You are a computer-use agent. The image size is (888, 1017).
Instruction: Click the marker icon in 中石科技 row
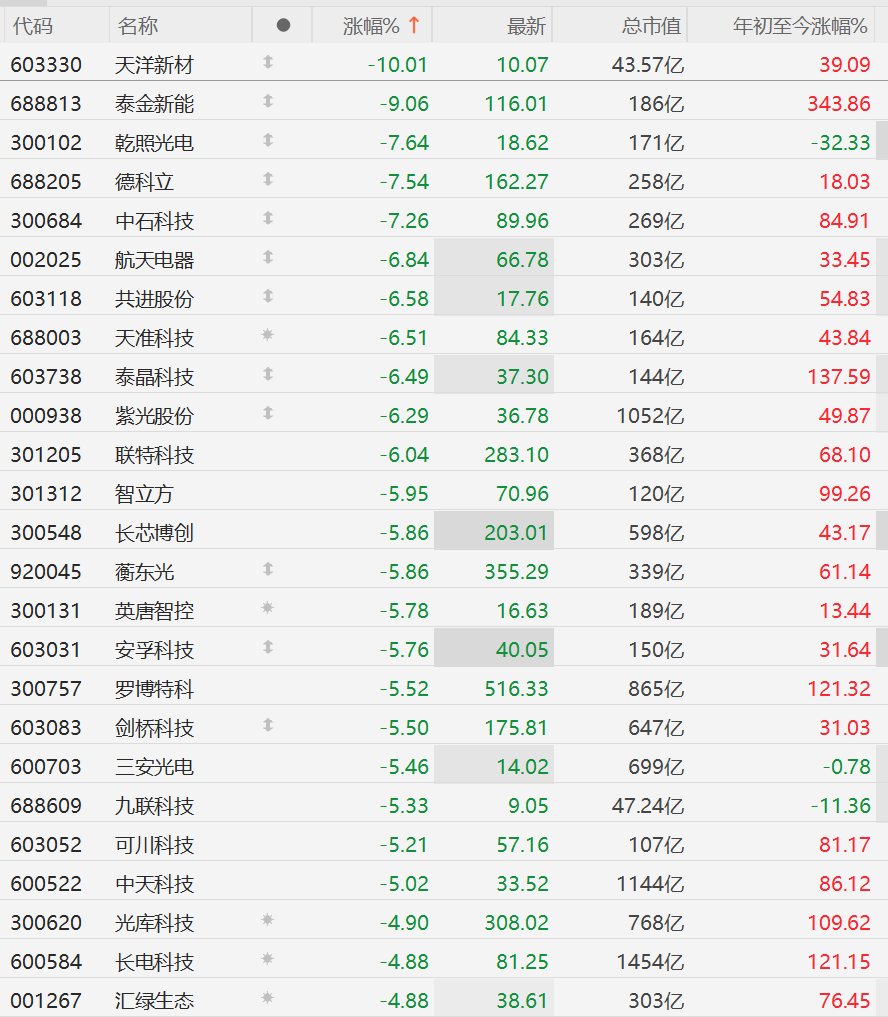click(268, 218)
